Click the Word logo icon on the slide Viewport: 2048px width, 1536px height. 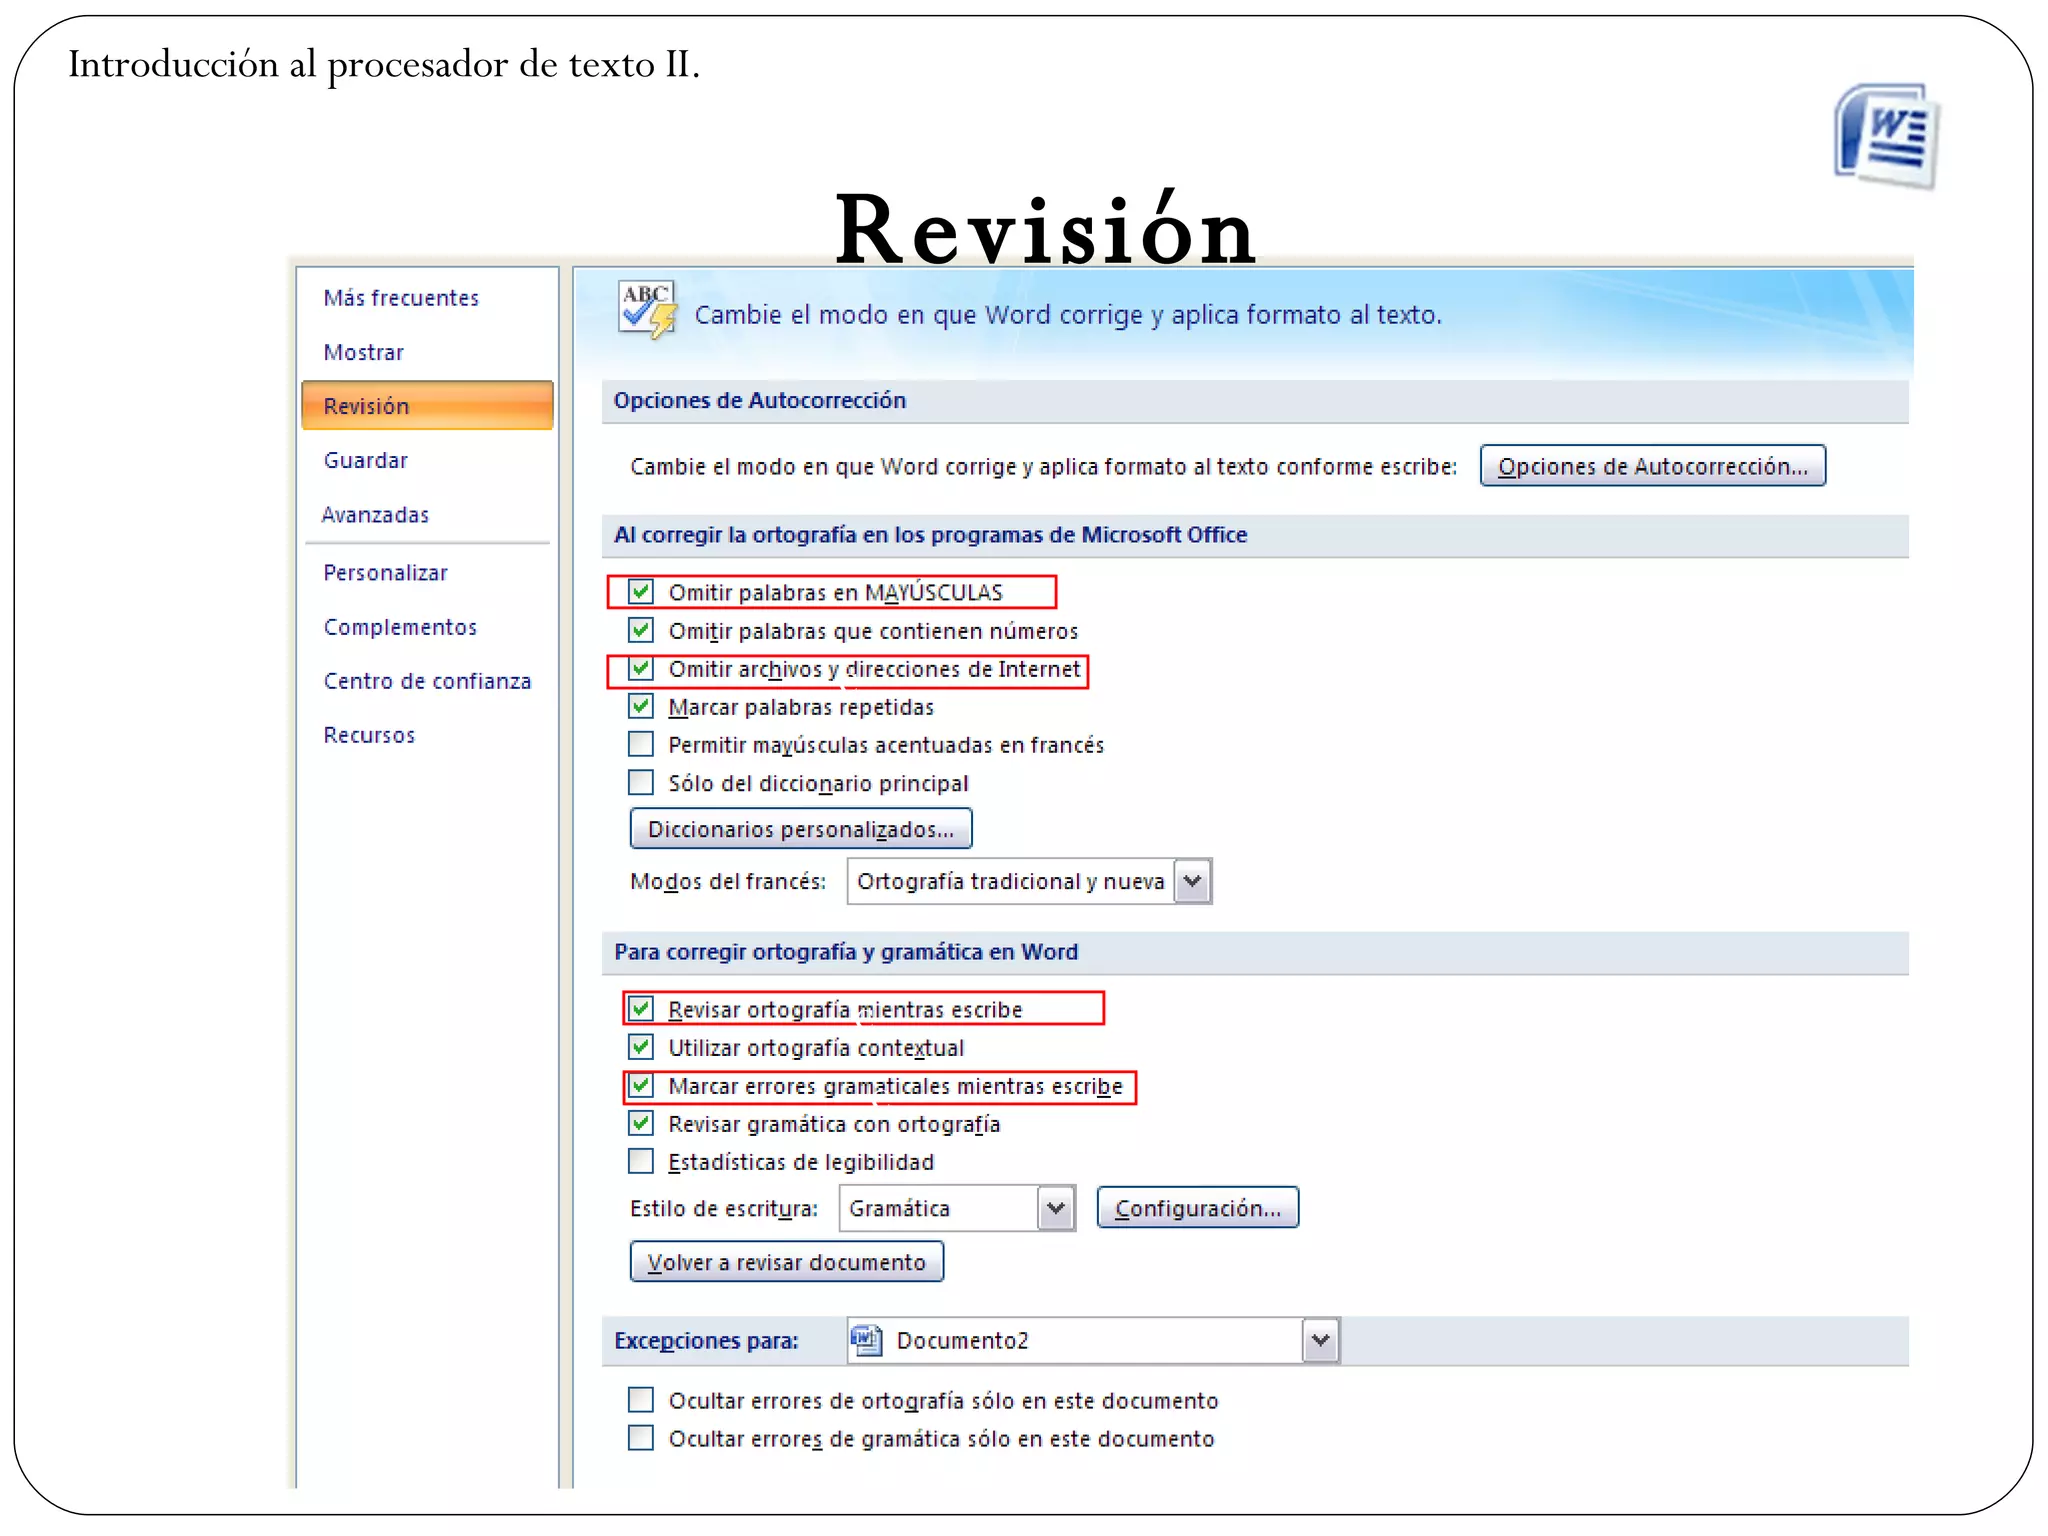[1886, 136]
